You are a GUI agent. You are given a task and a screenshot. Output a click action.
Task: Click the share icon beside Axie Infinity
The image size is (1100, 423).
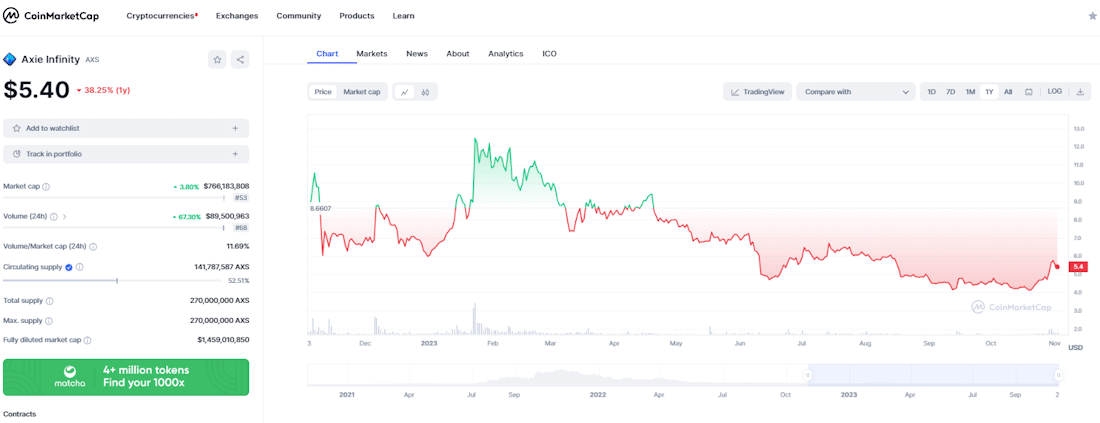point(240,60)
